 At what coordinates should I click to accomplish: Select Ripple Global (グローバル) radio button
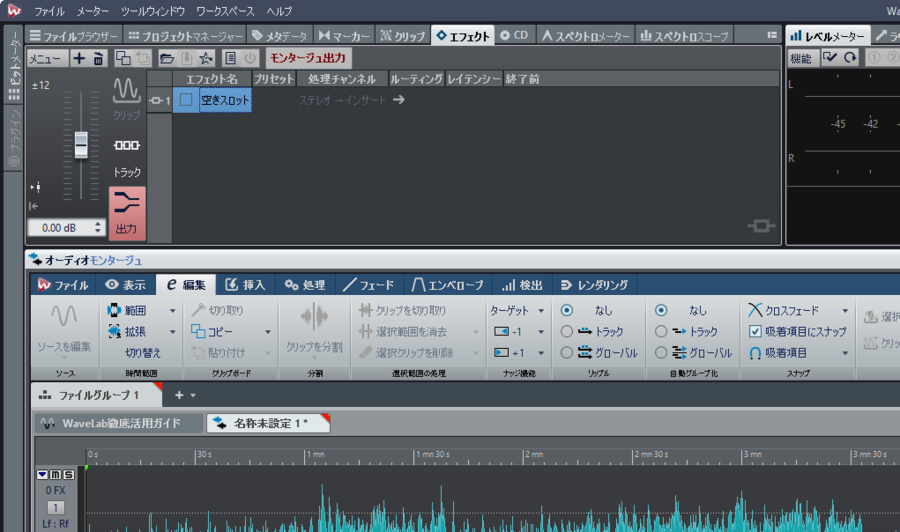(x=567, y=352)
